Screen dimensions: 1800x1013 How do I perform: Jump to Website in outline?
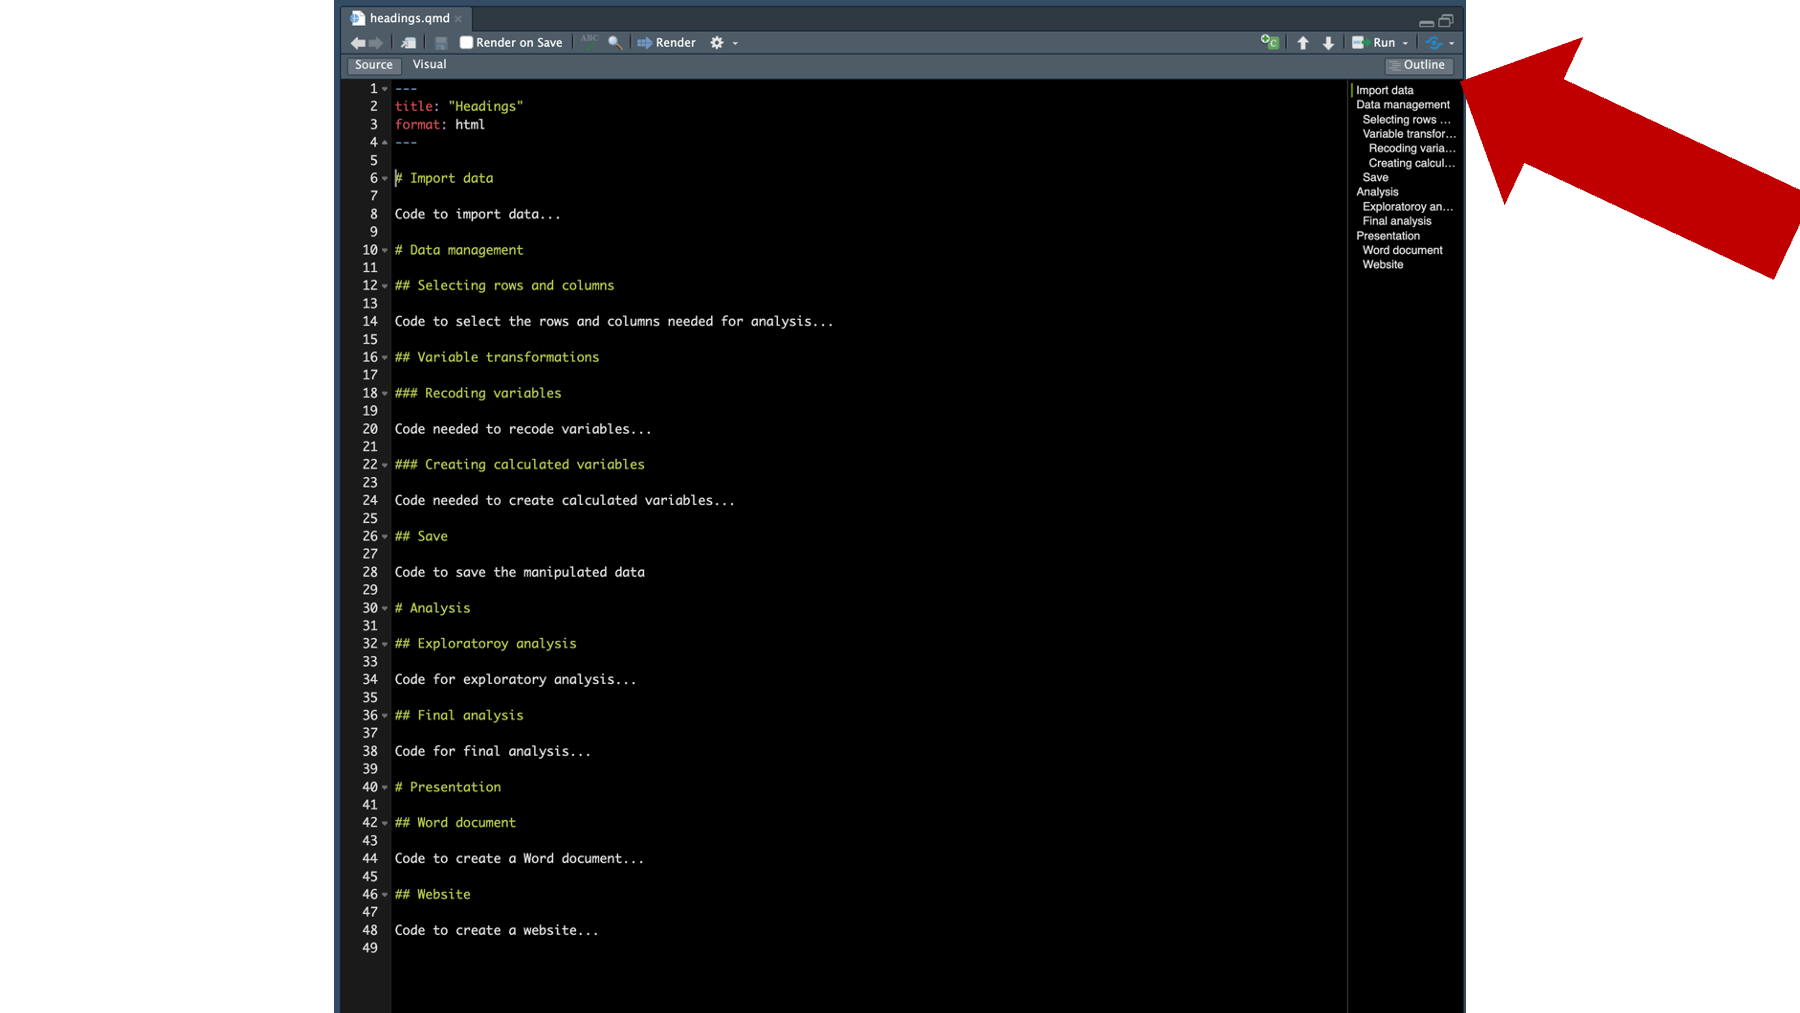(x=1383, y=265)
